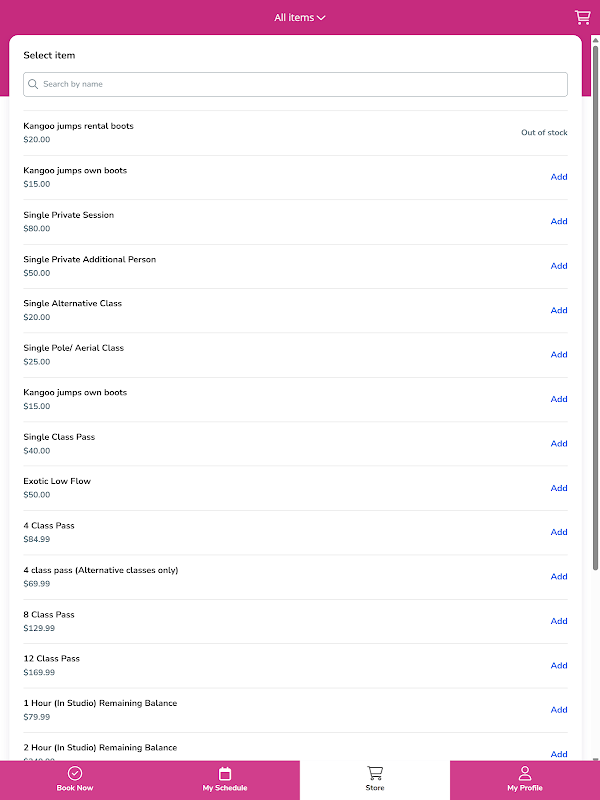Tap the Store cart icon

coord(375,773)
